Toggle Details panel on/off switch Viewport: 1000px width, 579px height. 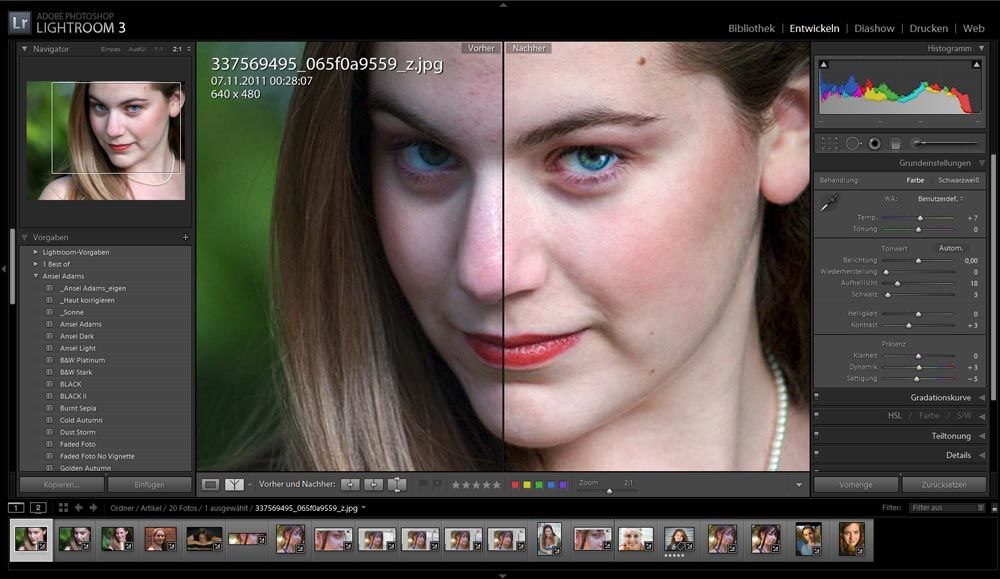pos(816,455)
